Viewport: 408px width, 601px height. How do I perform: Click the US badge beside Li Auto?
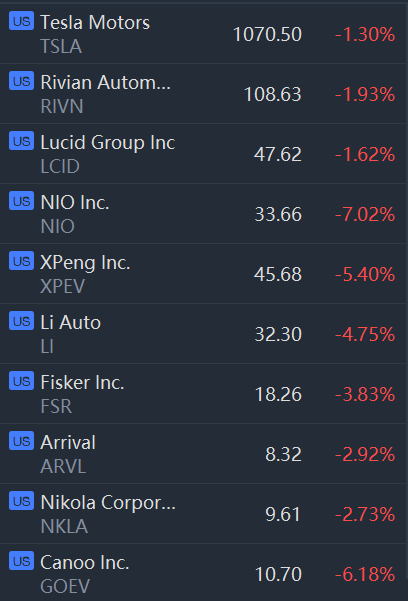pos(21,321)
